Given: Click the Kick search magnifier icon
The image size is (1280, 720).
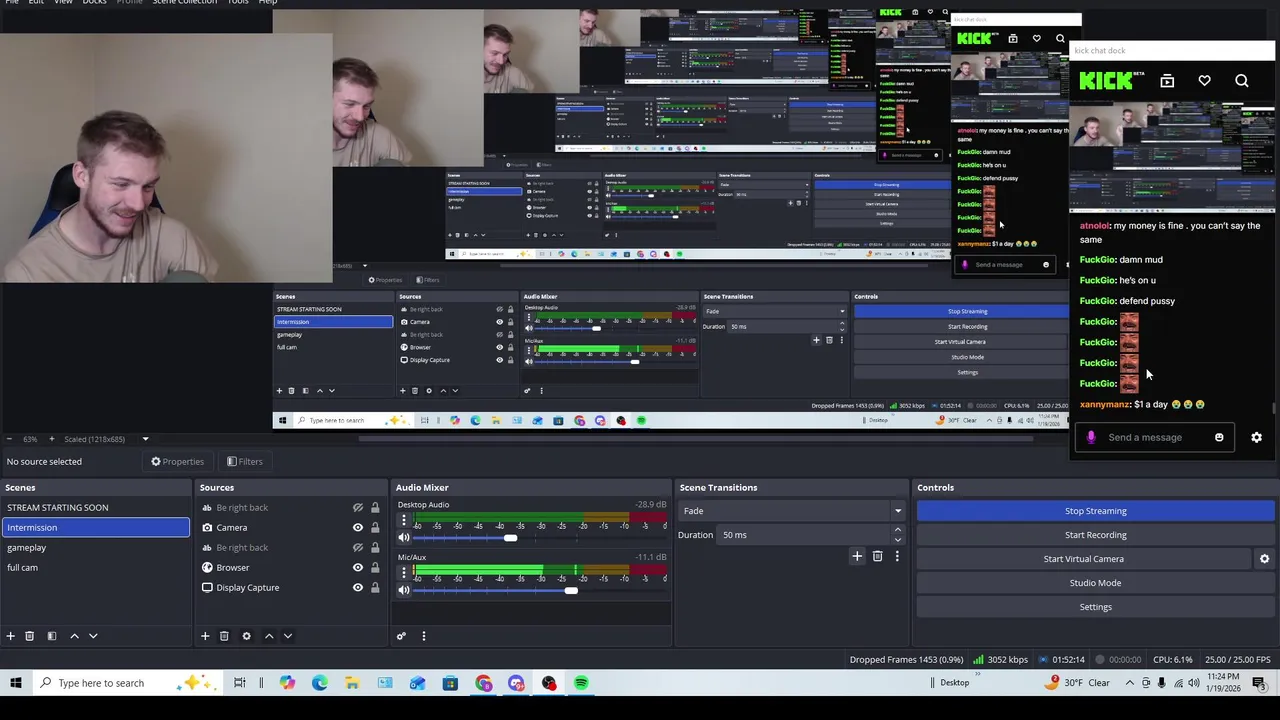Looking at the screenshot, I should click(1242, 81).
